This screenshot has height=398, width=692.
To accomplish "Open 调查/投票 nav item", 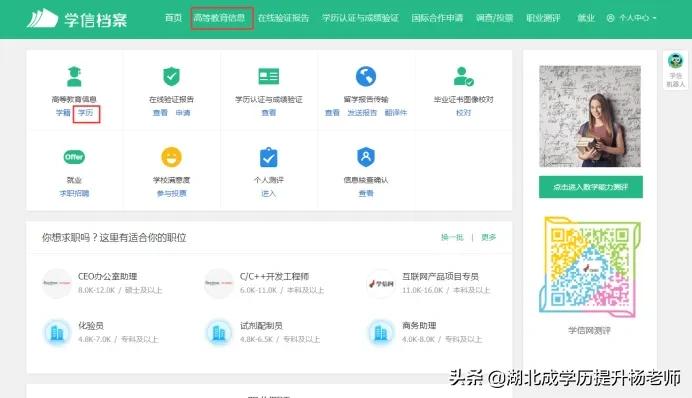I will tap(494, 18).
